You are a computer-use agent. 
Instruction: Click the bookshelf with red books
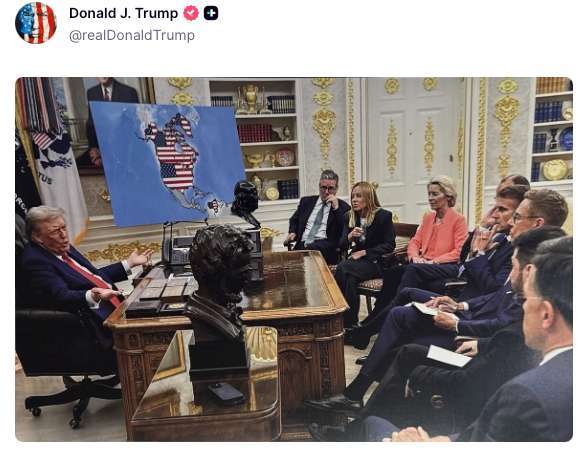268,139
